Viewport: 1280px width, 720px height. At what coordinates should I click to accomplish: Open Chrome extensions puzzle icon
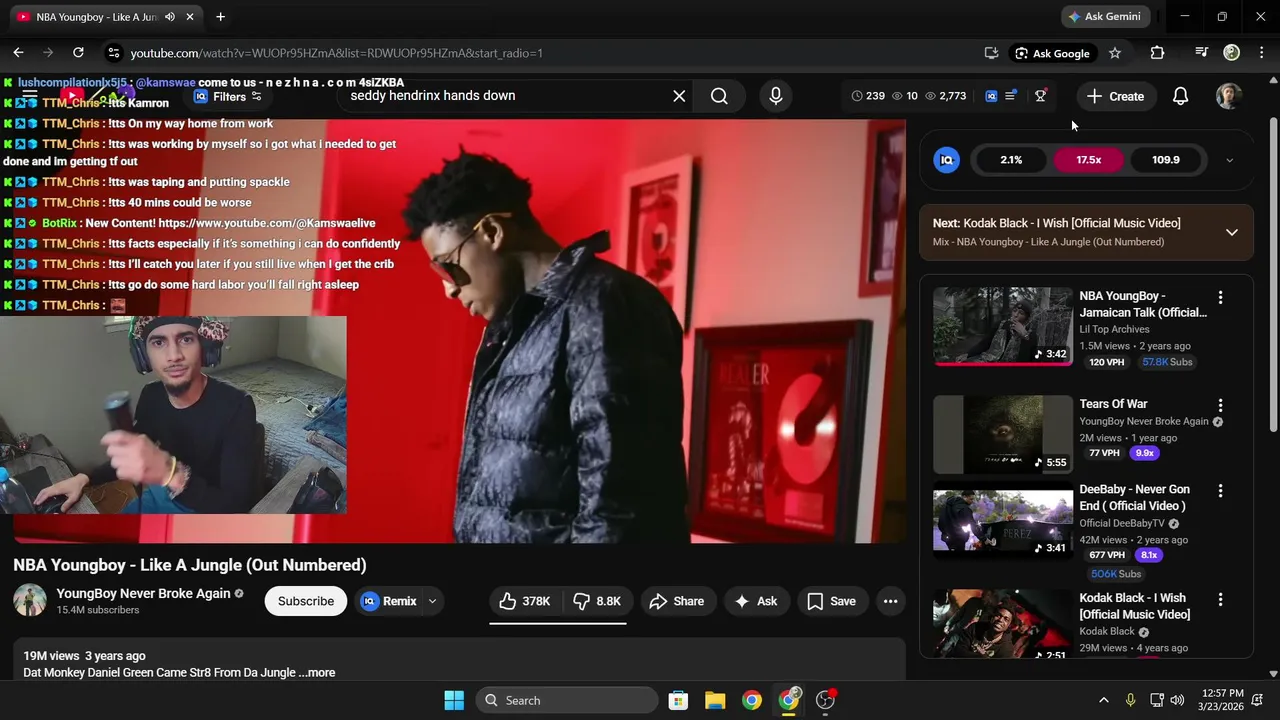tap(1157, 53)
